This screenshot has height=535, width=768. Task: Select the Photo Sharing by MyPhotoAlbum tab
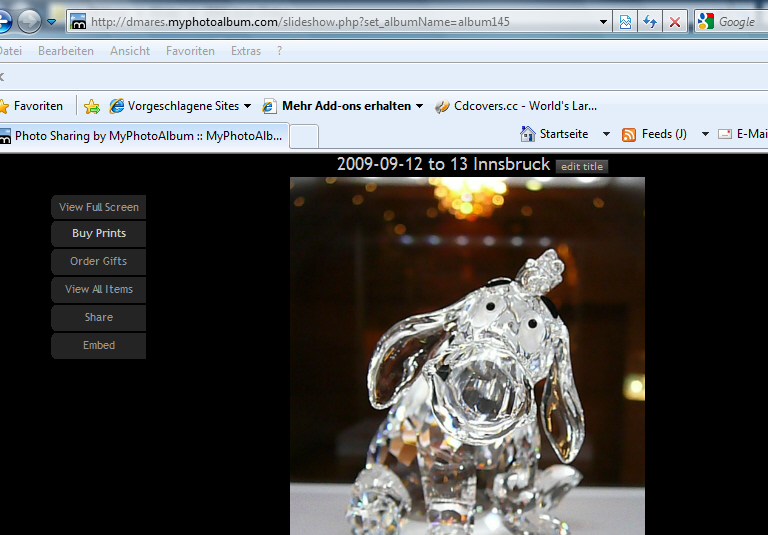(x=145, y=136)
